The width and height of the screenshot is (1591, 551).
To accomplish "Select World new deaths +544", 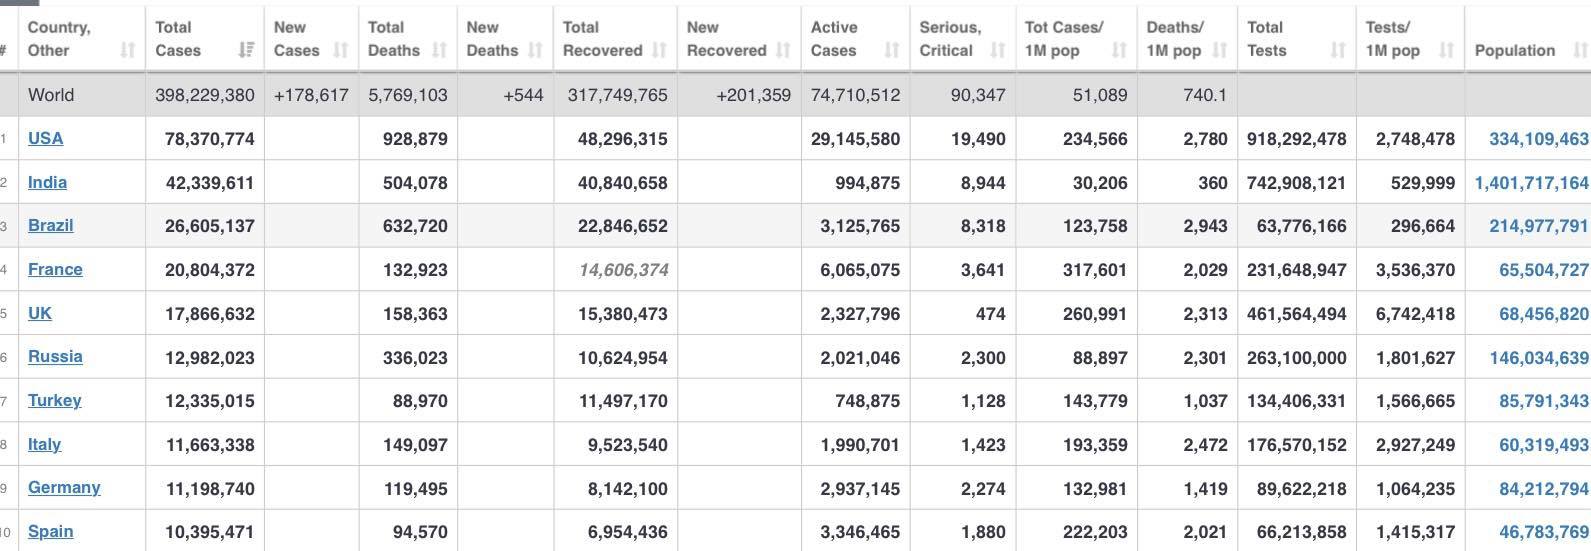I will point(523,95).
